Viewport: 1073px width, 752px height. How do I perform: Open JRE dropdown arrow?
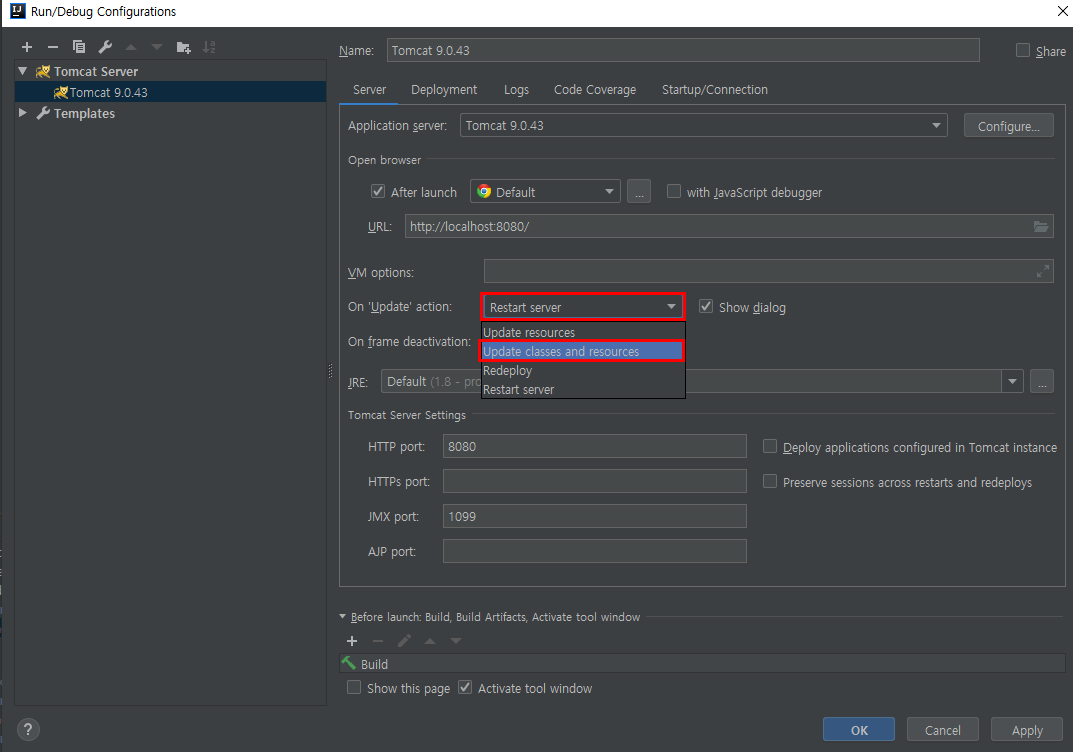coord(1012,381)
